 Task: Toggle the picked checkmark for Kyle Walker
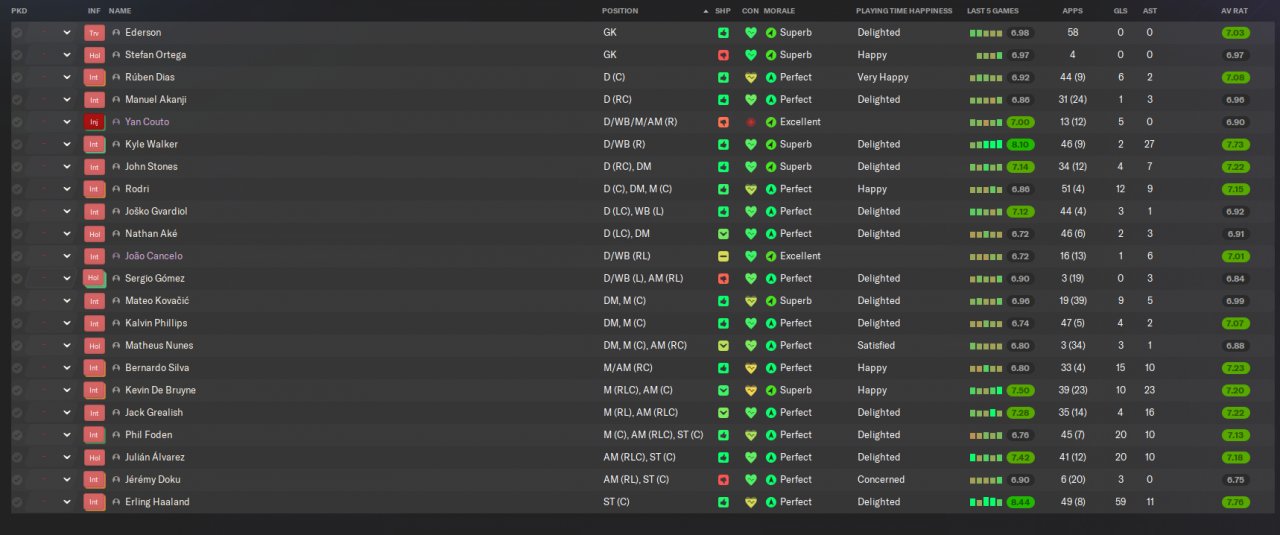(17, 144)
